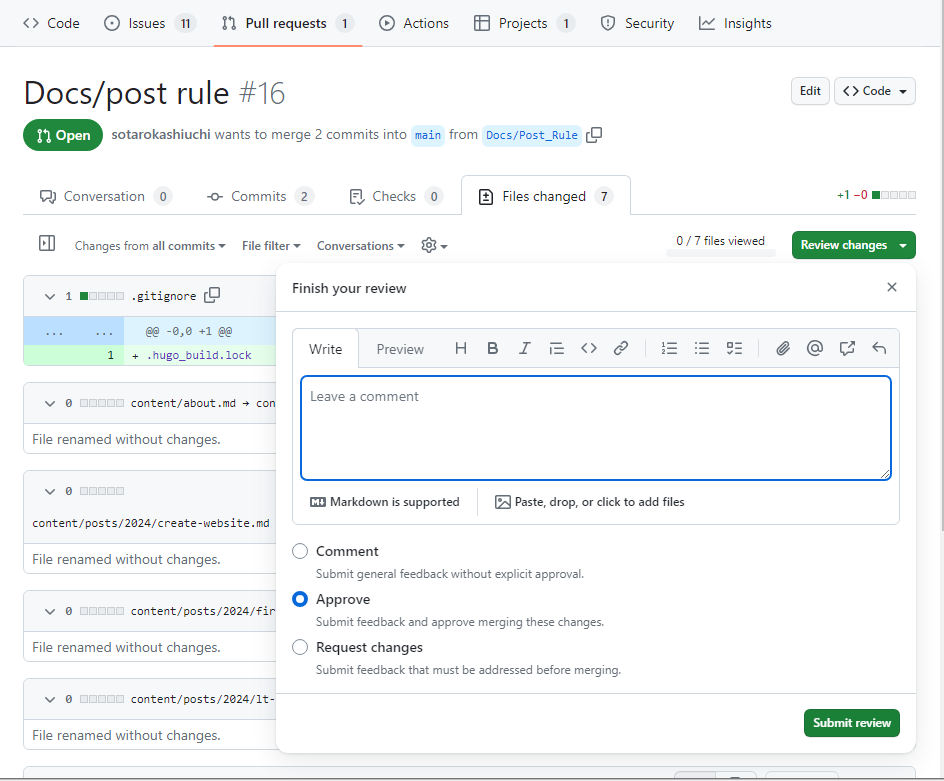944x781 pixels.
Task: Click the main branch link
Action: 427,135
